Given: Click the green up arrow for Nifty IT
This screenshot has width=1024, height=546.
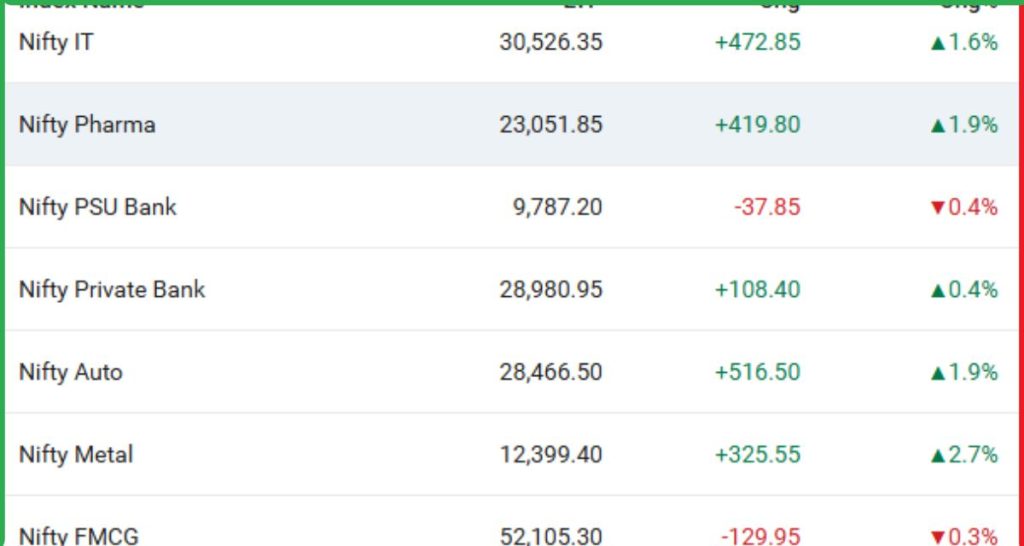Looking at the screenshot, I should click(938, 43).
